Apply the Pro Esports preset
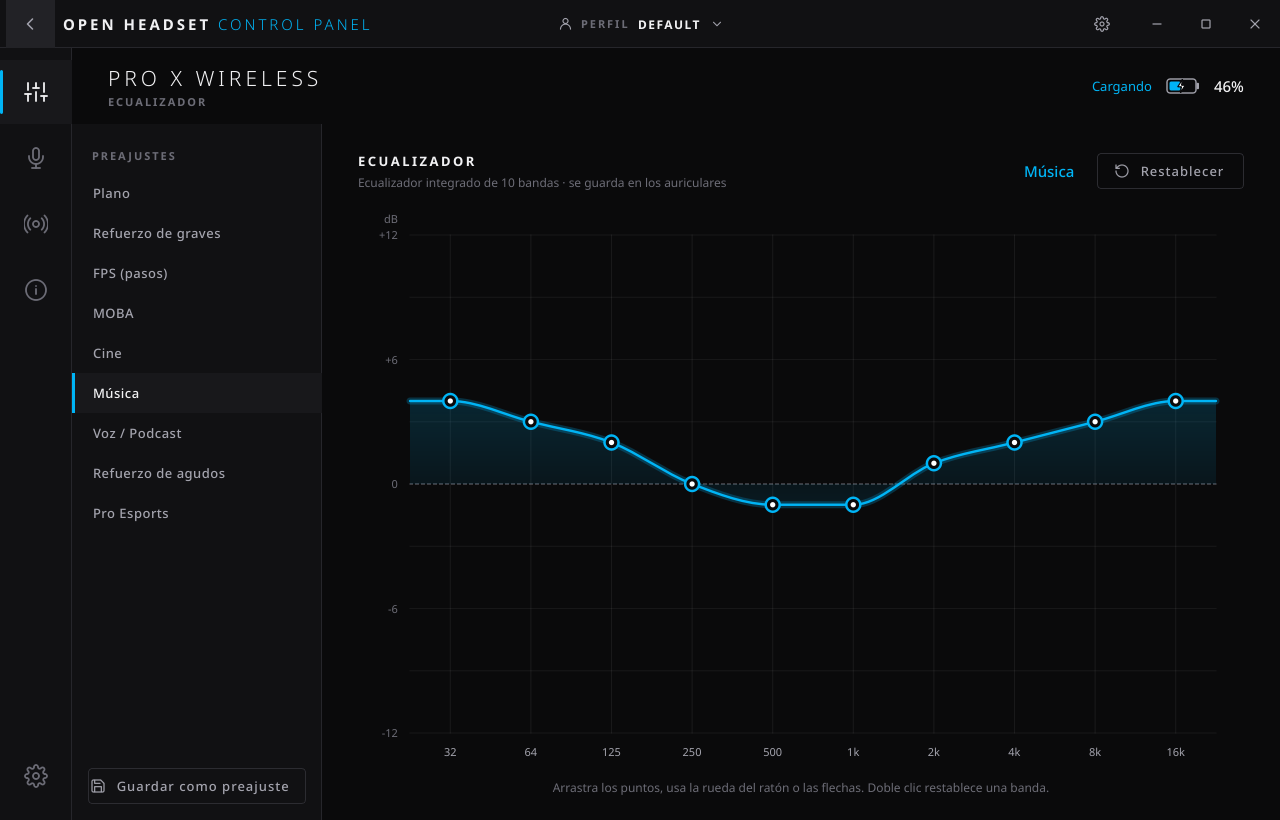1280x820 pixels. [x=197, y=513]
